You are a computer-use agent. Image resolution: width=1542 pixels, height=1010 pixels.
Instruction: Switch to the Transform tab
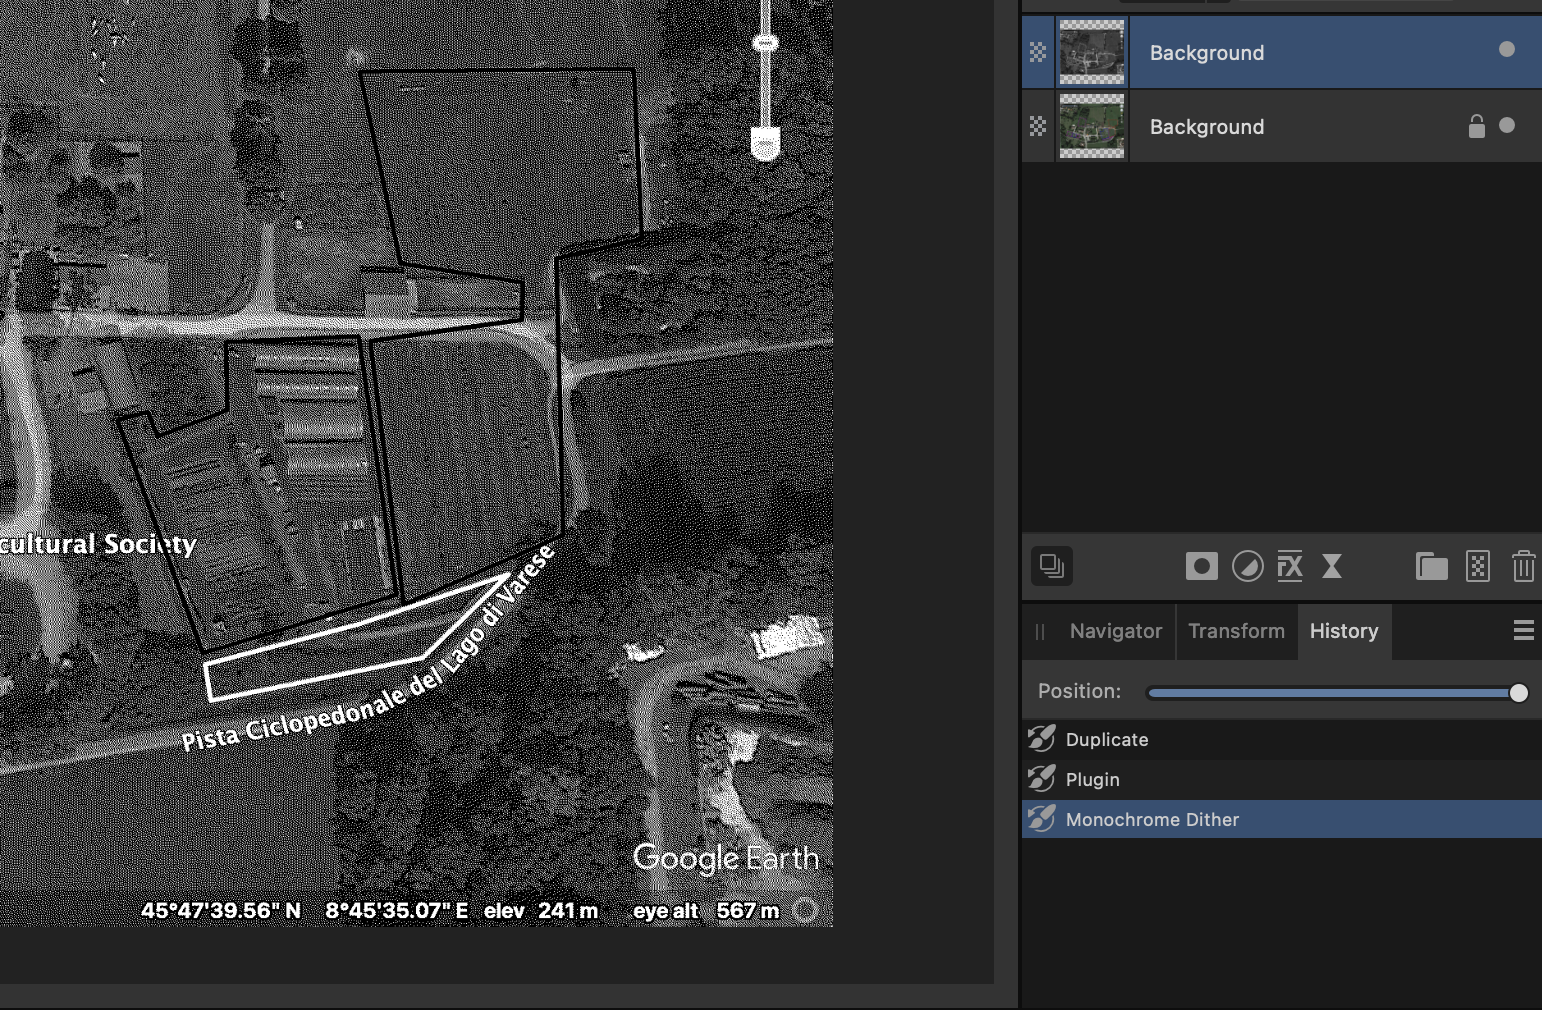[x=1236, y=631]
